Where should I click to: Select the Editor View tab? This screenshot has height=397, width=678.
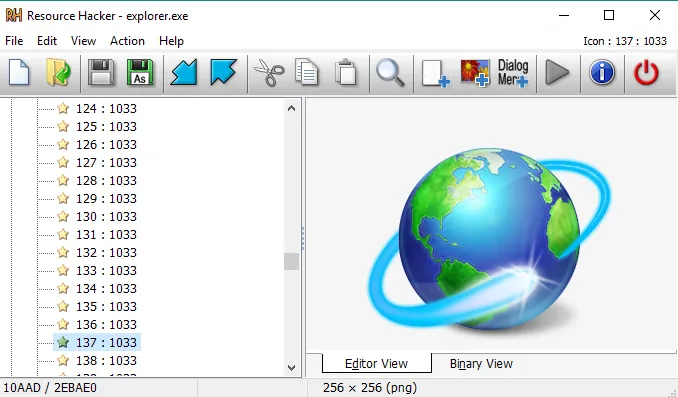377,363
